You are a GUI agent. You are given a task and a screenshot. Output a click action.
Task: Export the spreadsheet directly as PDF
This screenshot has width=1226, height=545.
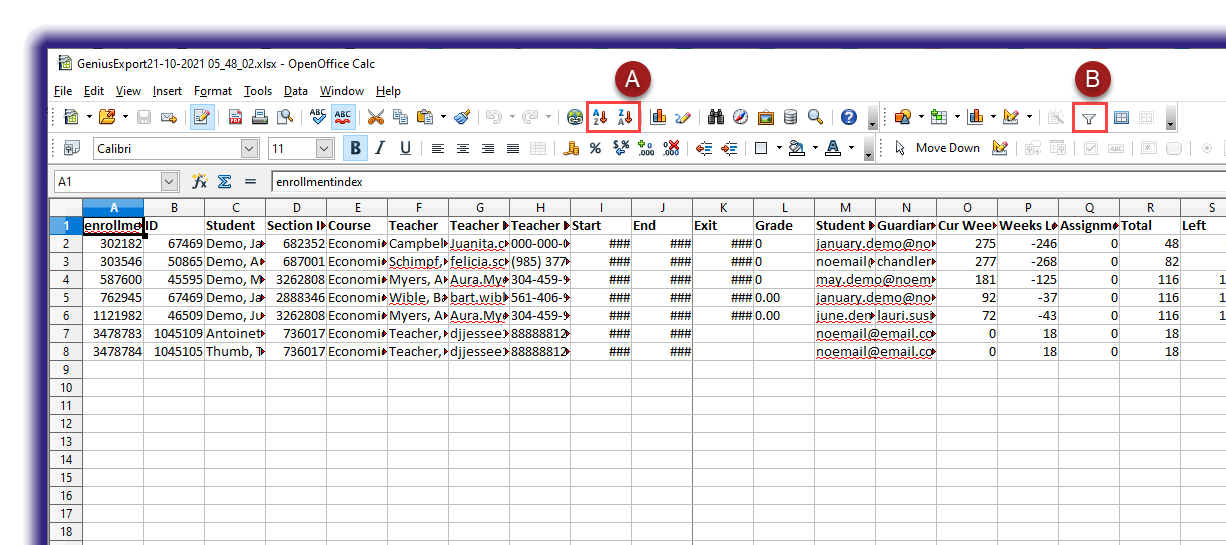point(235,117)
